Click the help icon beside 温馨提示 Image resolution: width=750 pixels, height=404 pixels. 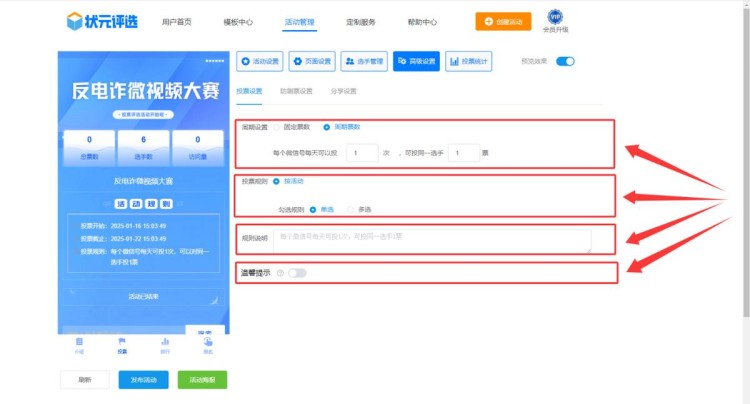coord(279,272)
